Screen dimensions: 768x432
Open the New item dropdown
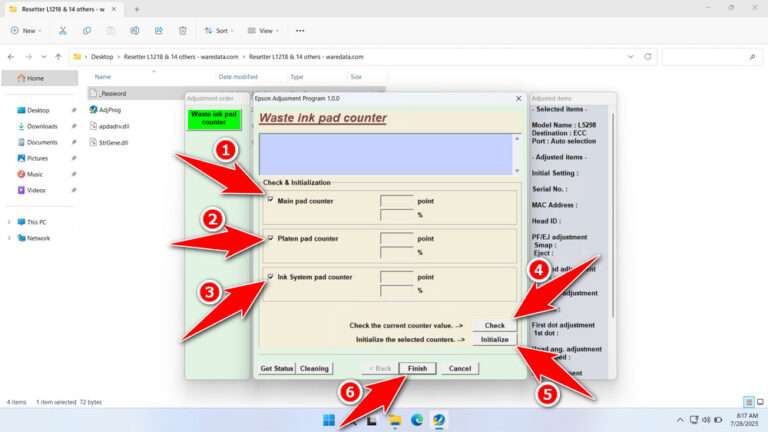[27, 31]
